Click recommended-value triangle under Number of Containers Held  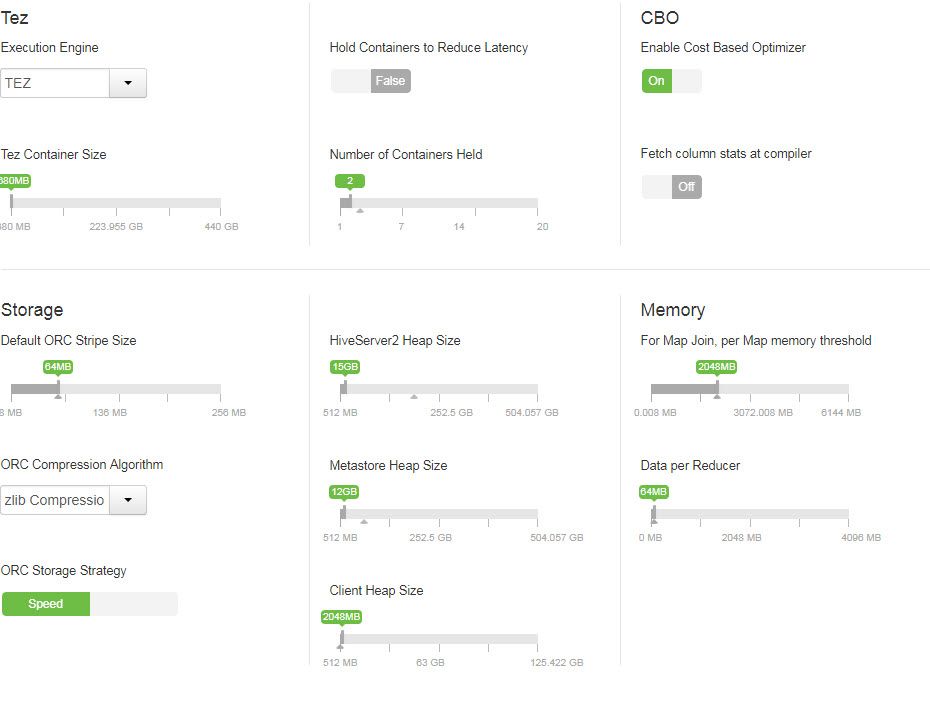(x=360, y=210)
